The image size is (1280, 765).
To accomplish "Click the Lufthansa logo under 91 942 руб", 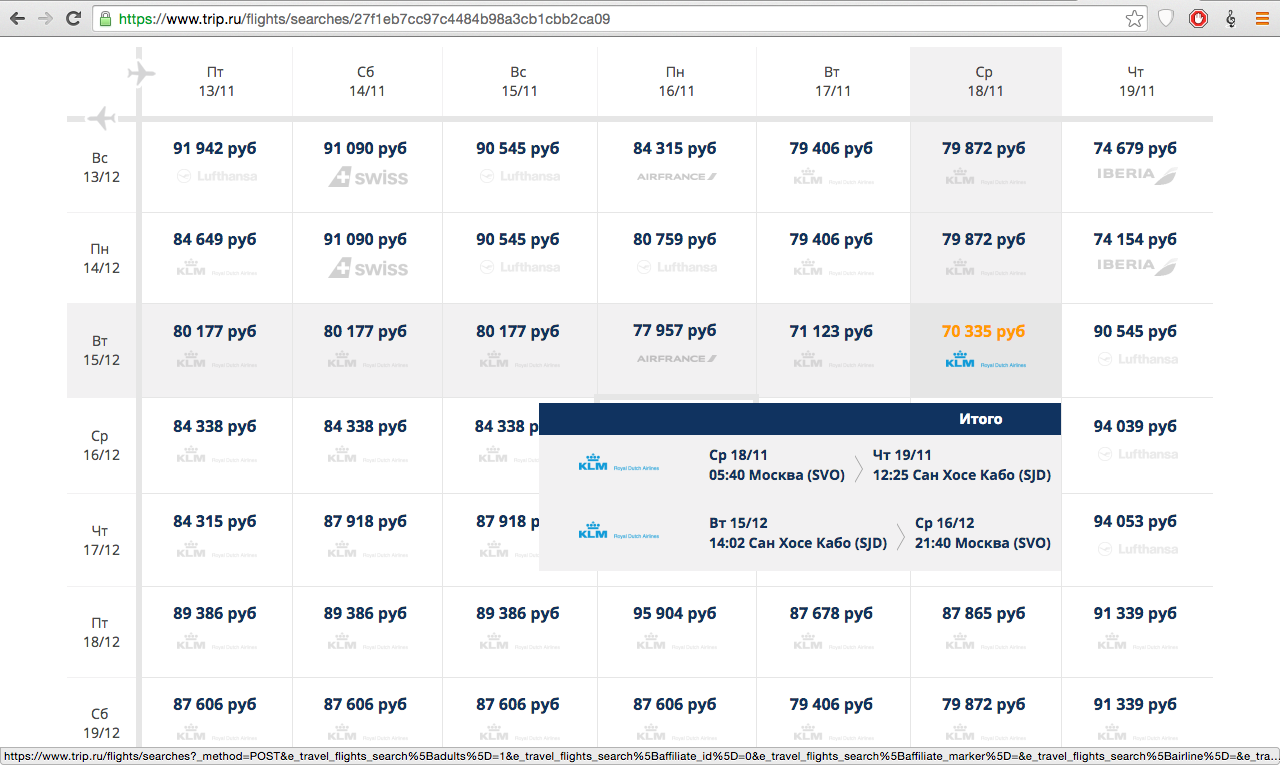I will tap(216, 176).
